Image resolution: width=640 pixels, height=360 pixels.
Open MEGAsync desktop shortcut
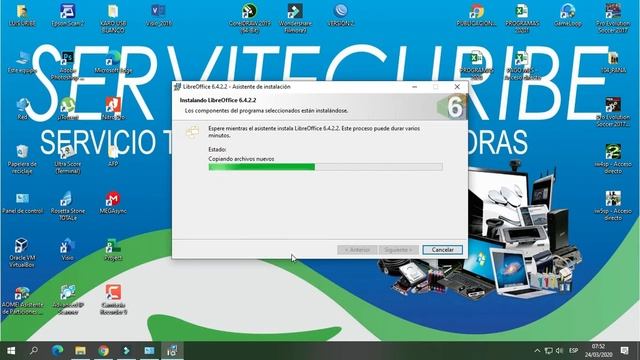(113, 203)
